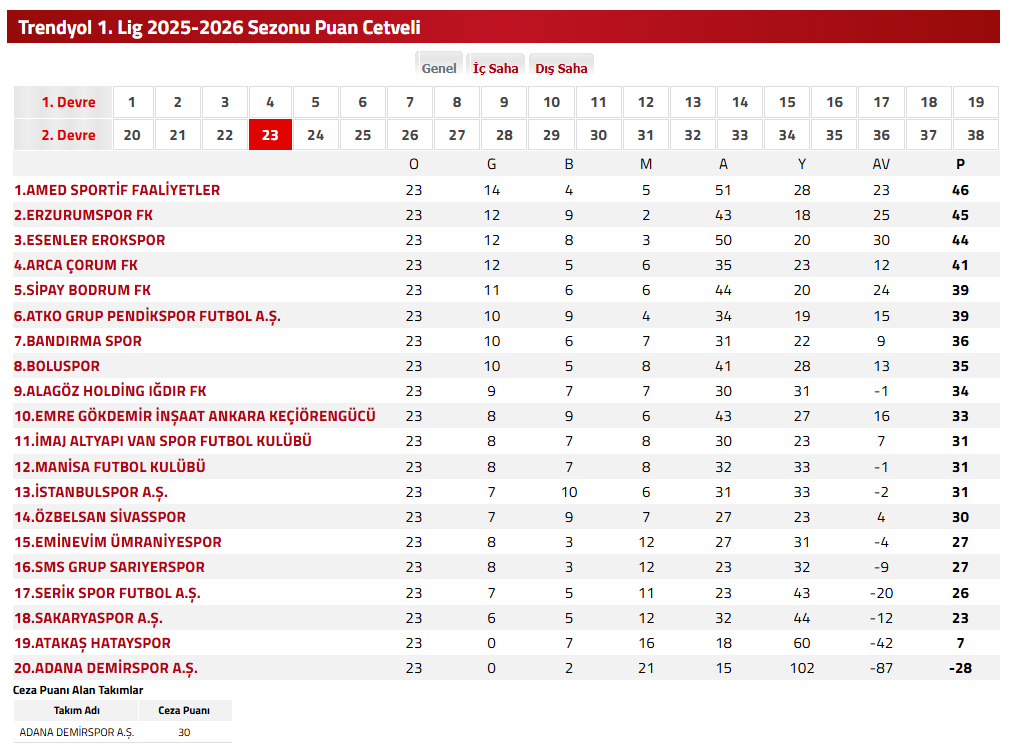This screenshot has height=745, width=1016.
Task: Open match week 23 standings
Action: [270, 135]
